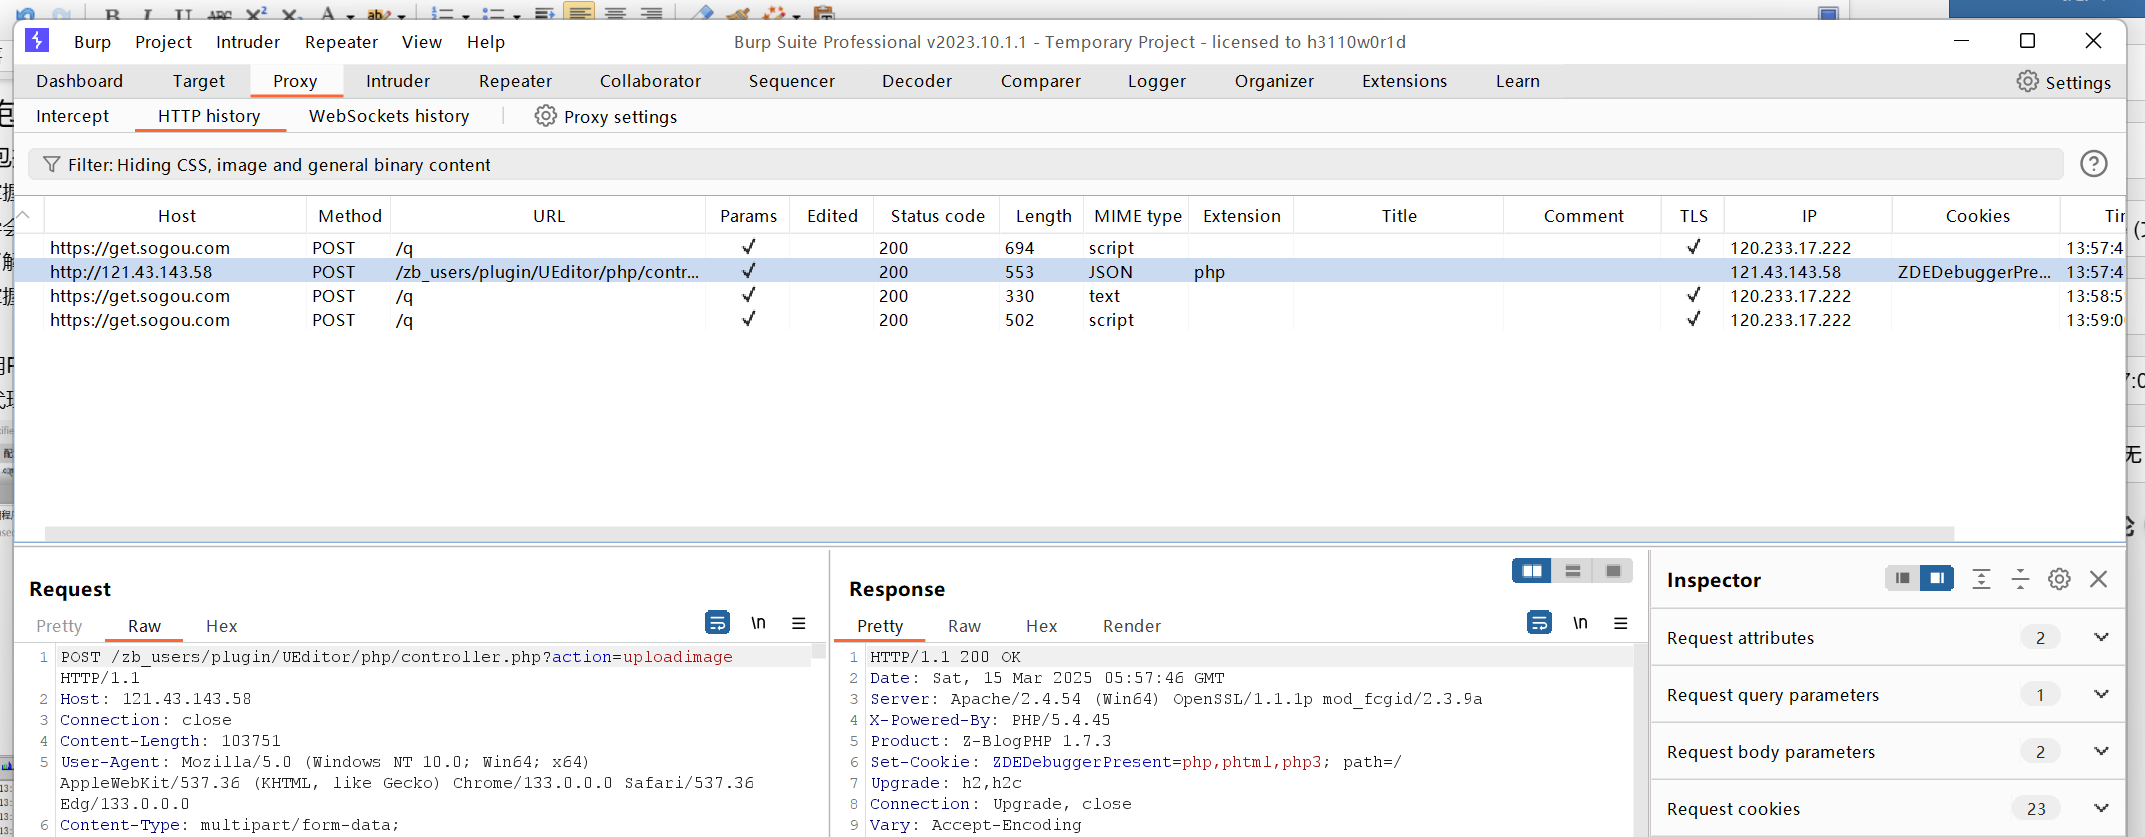The height and width of the screenshot is (837, 2145).
Task: Collapse all Inspector sections icon
Action: coord(2020,579)
